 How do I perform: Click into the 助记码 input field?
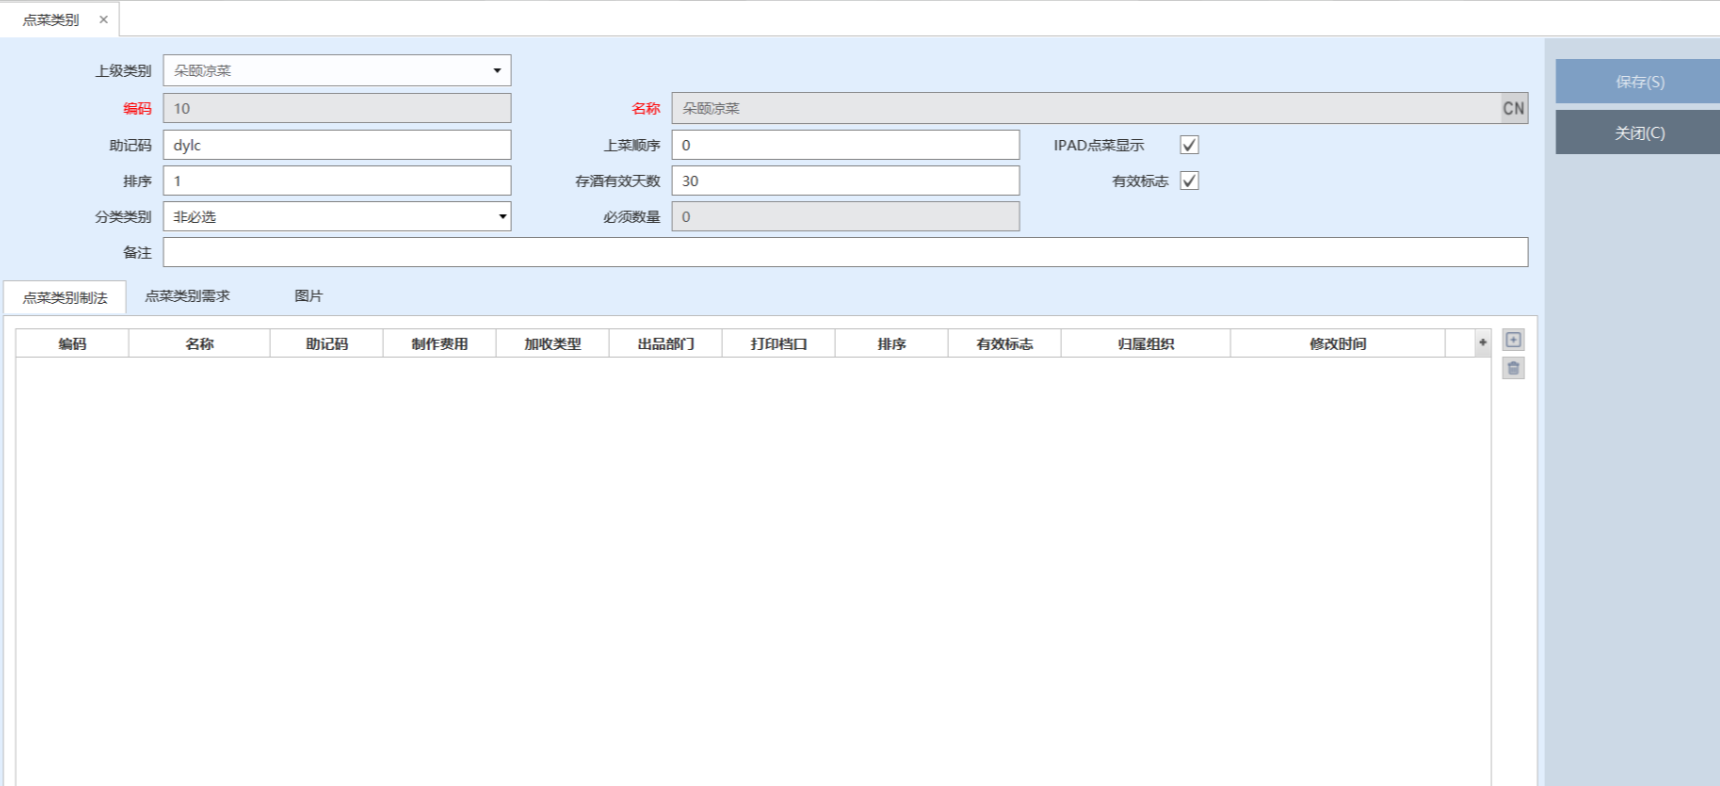(x=336, y=145)
